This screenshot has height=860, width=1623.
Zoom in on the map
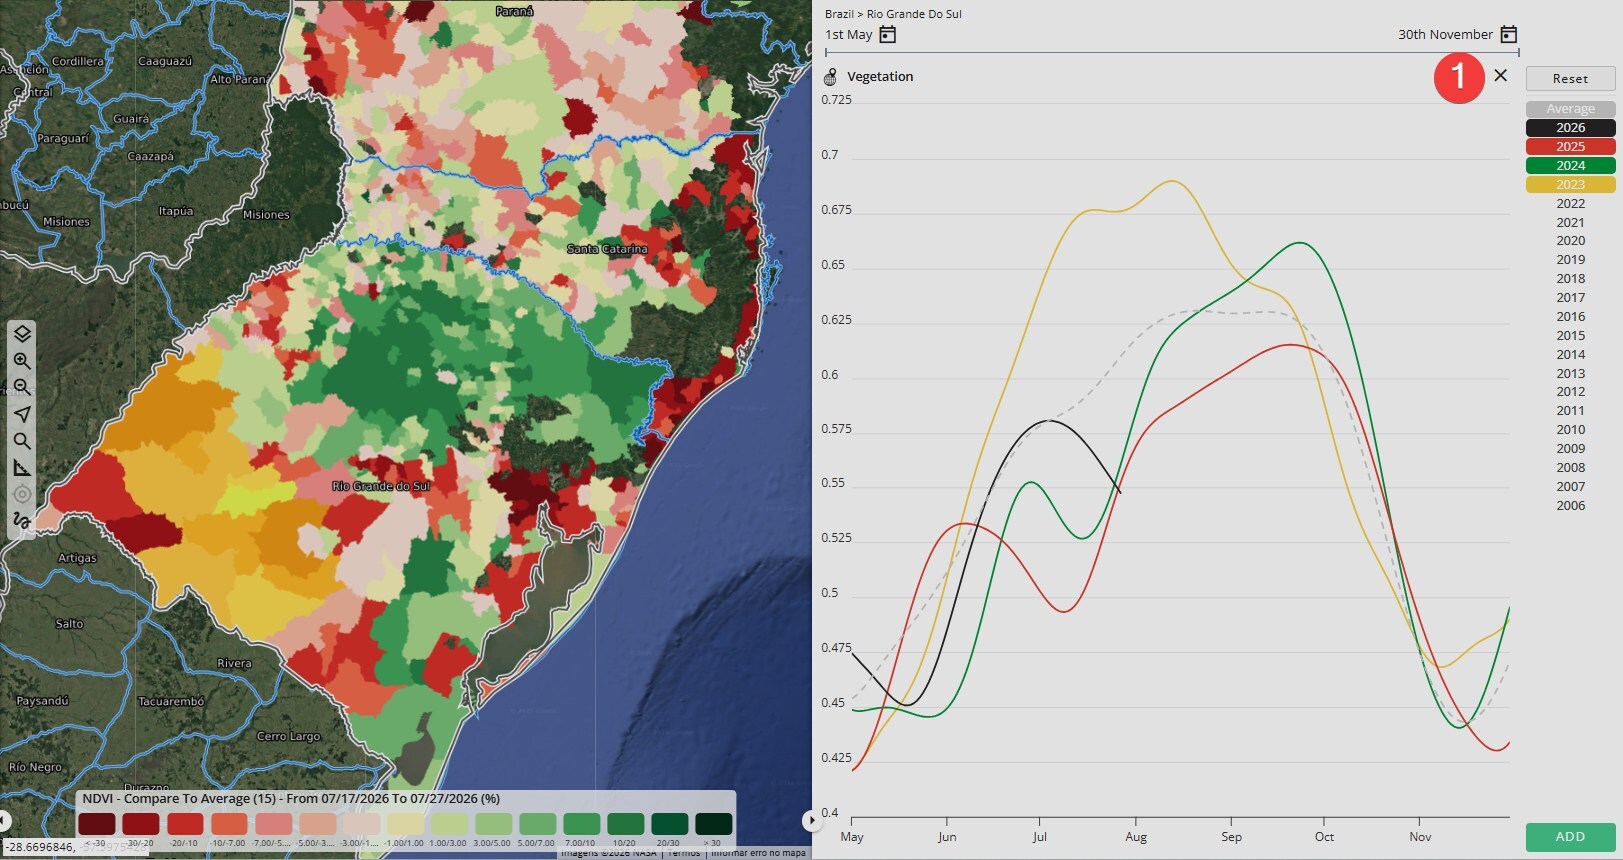tap(22, 361)
